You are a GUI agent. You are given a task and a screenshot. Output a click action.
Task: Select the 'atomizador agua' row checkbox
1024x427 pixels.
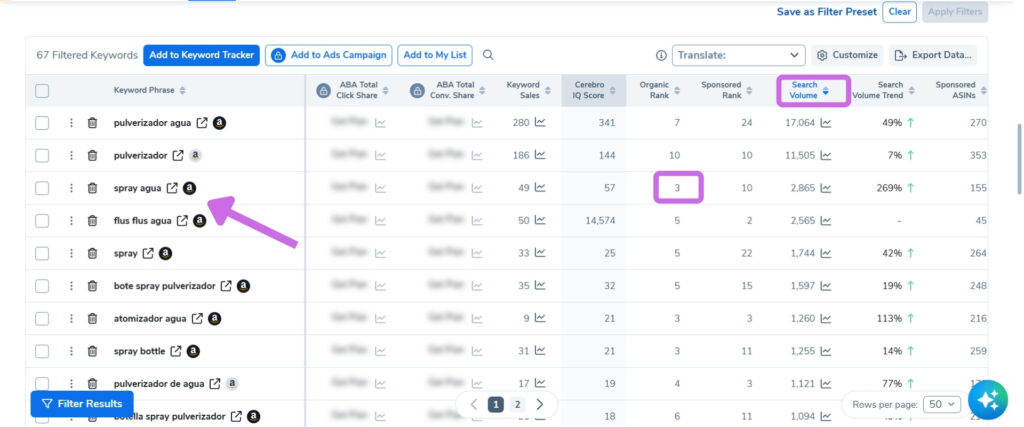(42, 319)
